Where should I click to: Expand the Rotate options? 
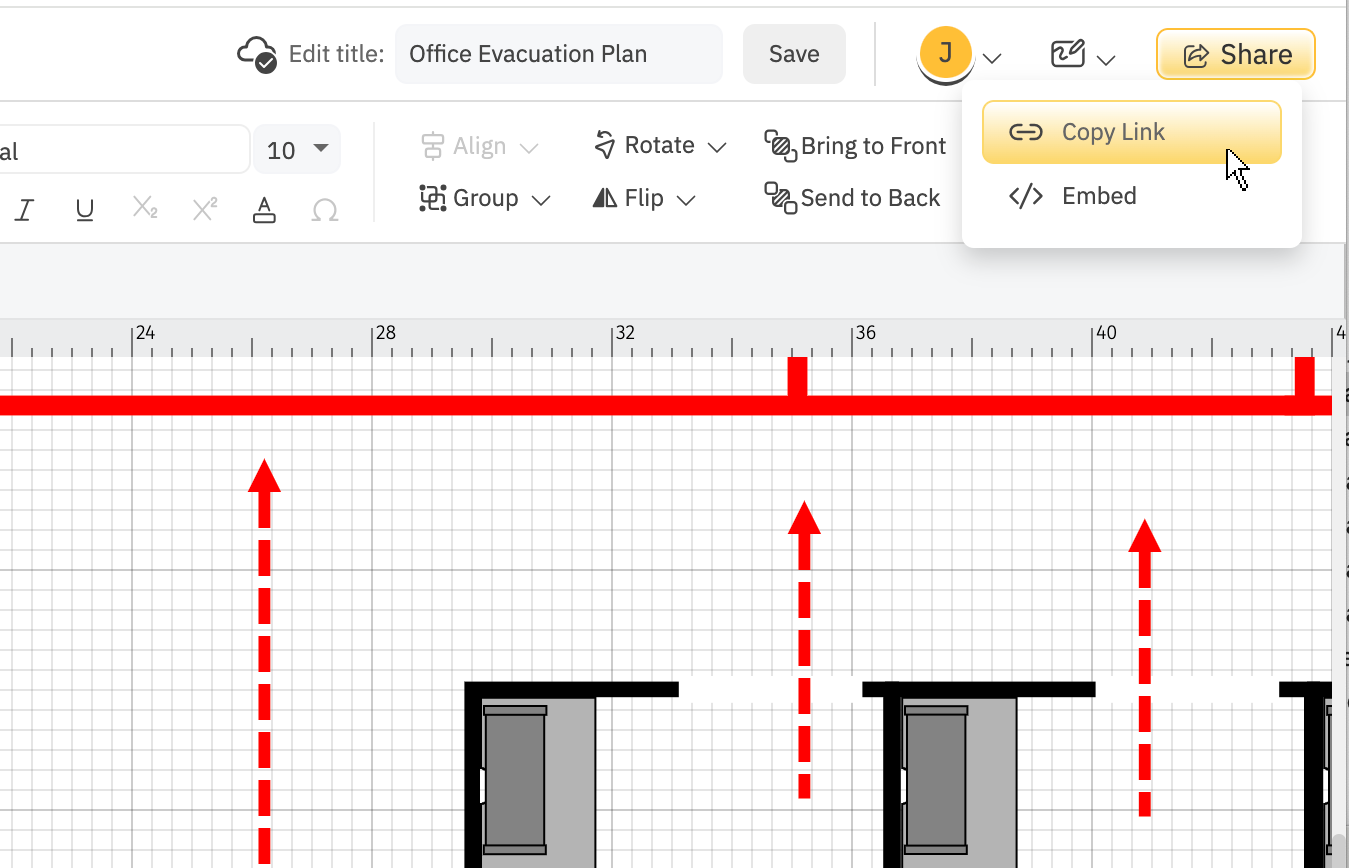click(x=660, y=146)
